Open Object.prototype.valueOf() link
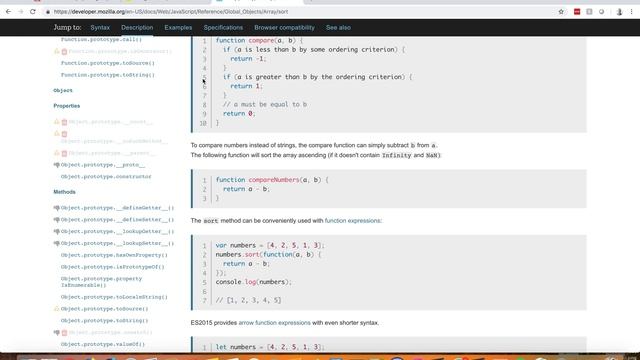 pyautogui.click(x=103, y=344)
